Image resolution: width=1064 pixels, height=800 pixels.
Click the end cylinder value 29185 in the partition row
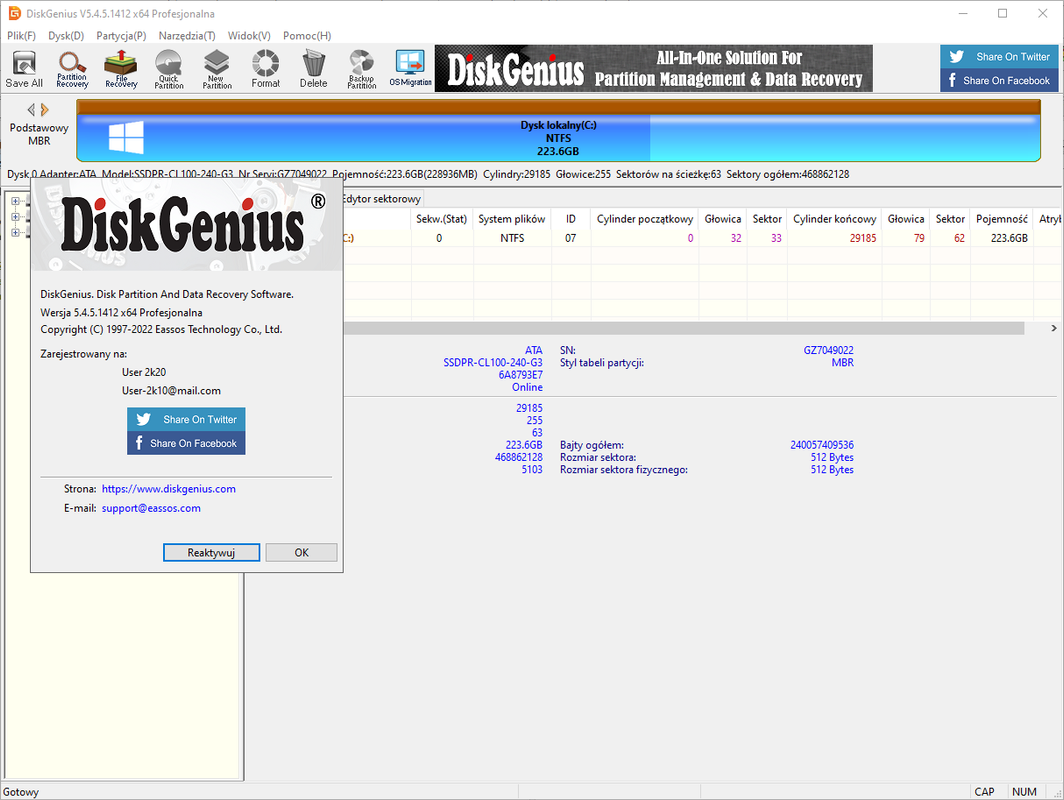point(862,238)
